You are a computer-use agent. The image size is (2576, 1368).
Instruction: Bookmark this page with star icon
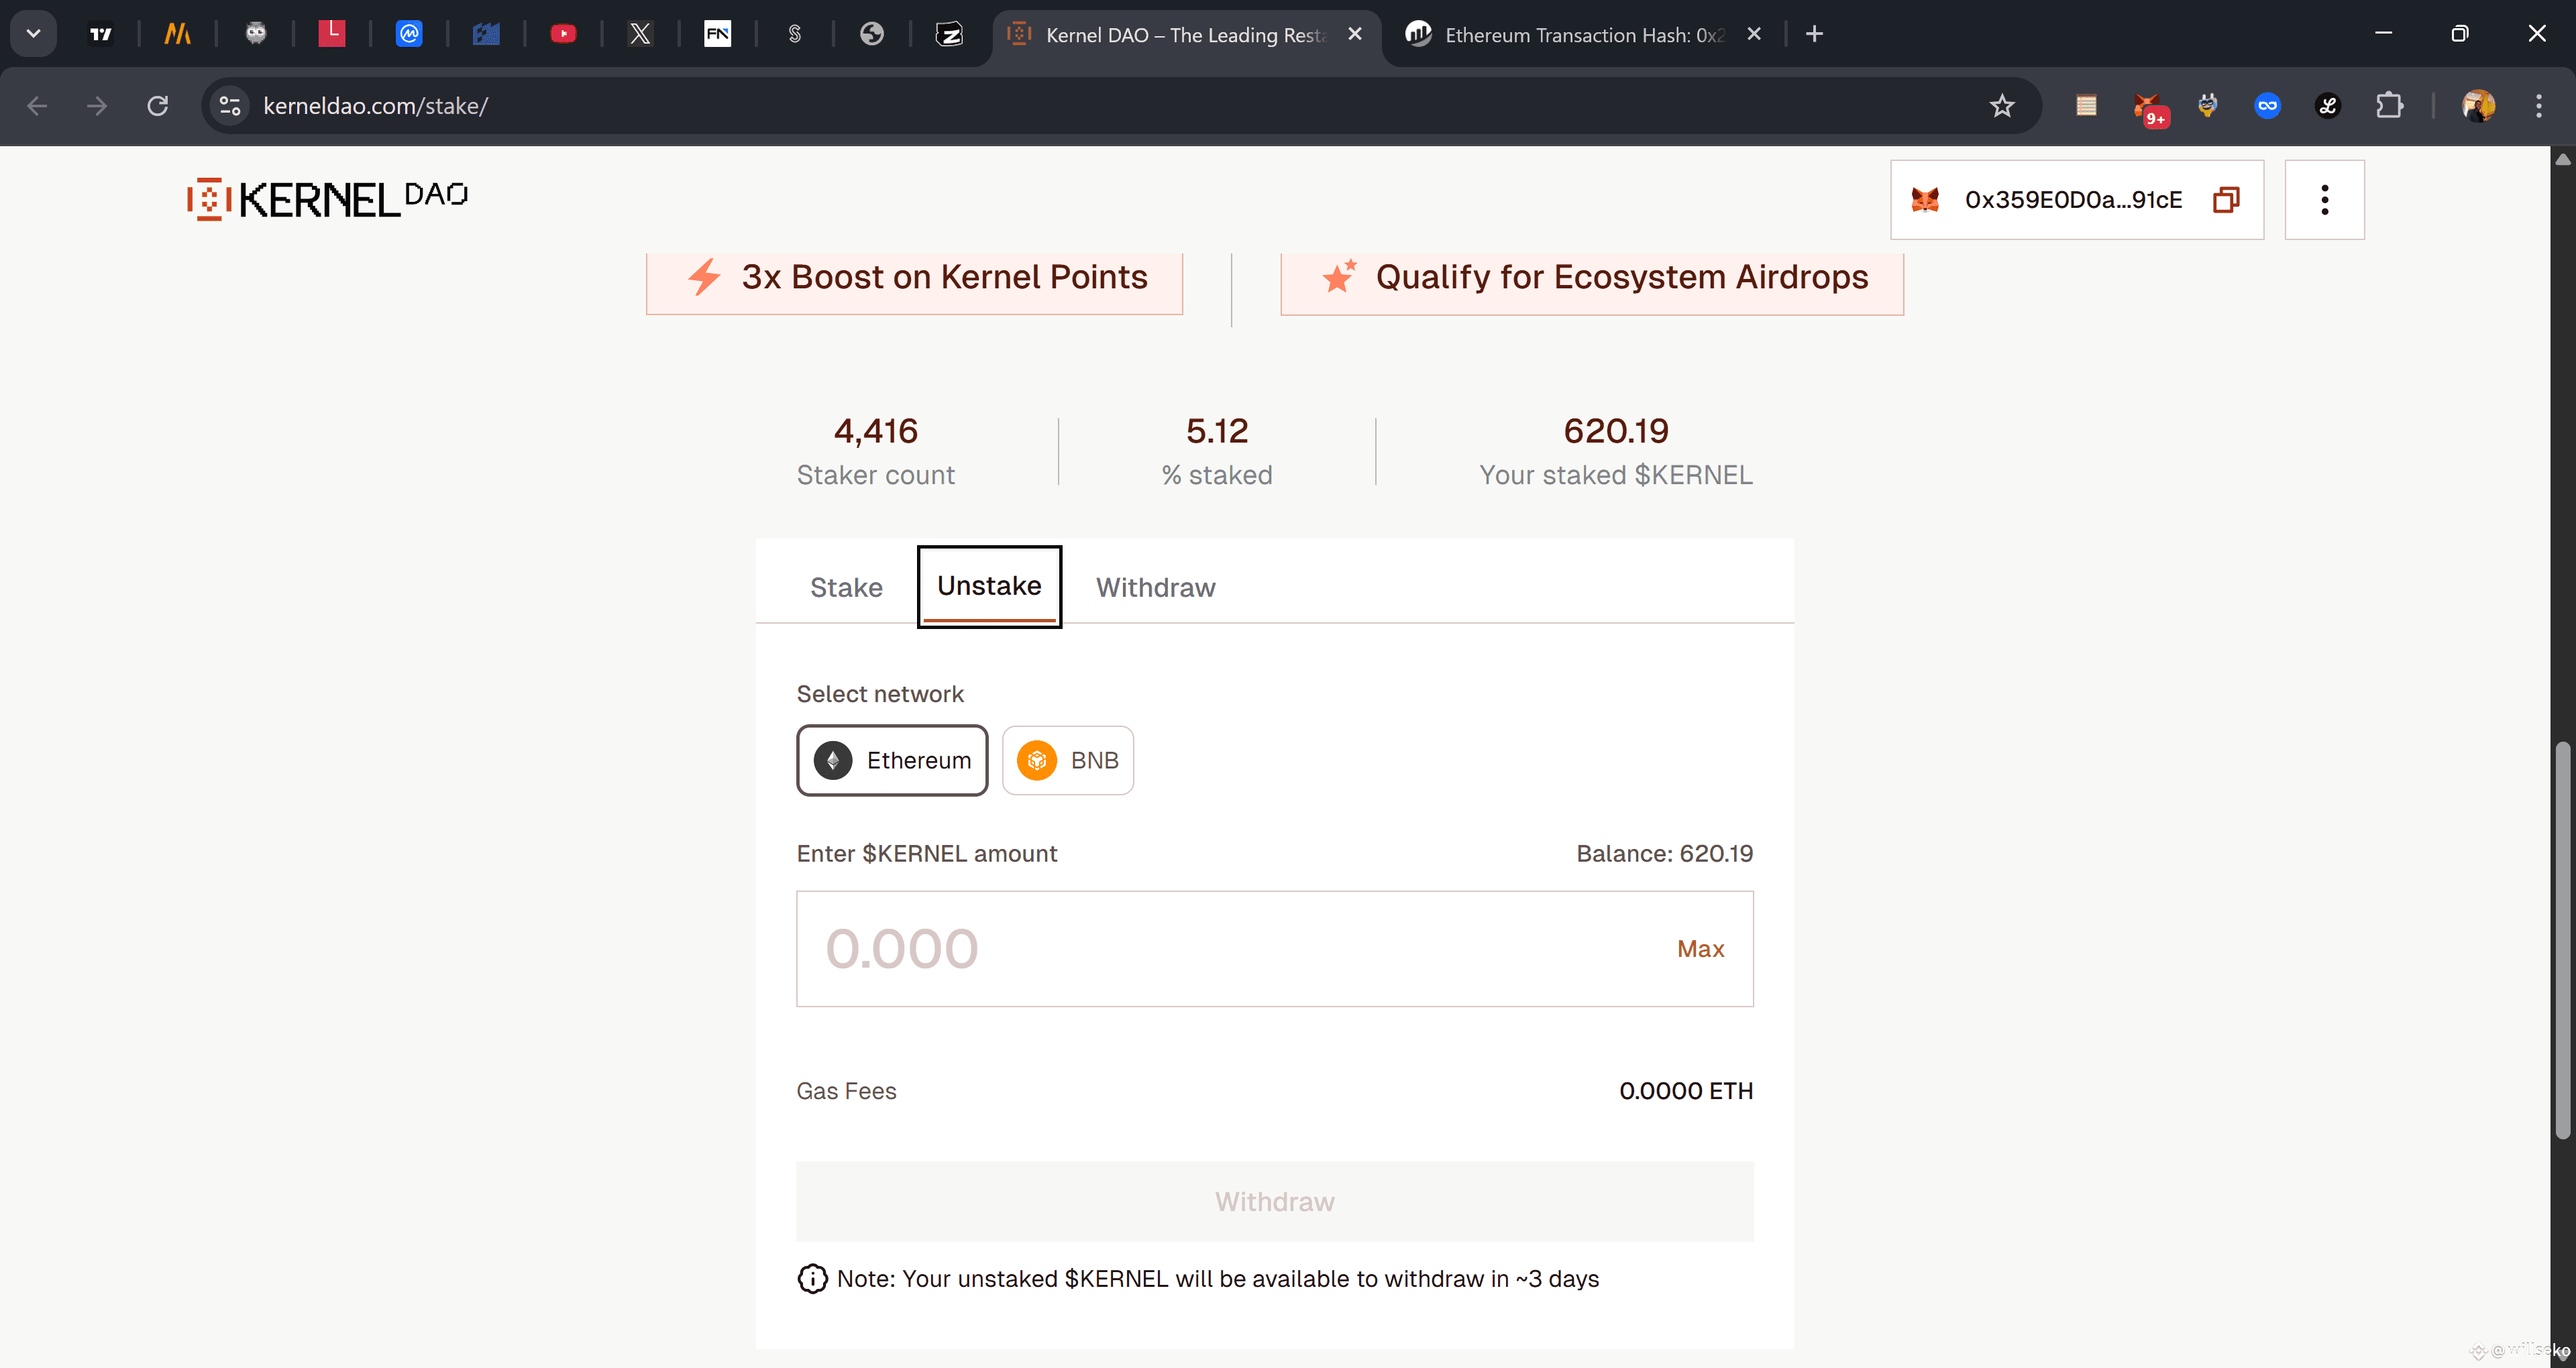2001,106
